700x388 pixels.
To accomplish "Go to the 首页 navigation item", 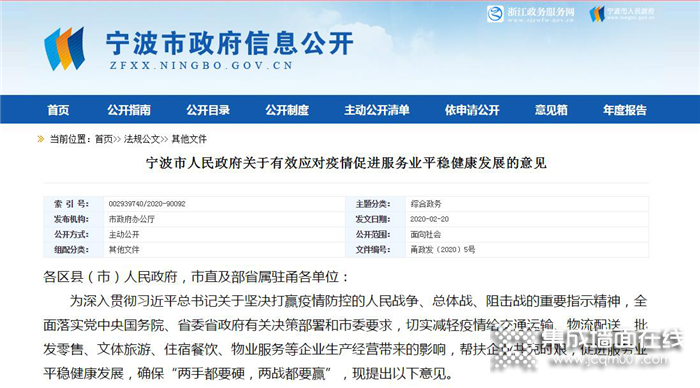I will click(58, 110).
